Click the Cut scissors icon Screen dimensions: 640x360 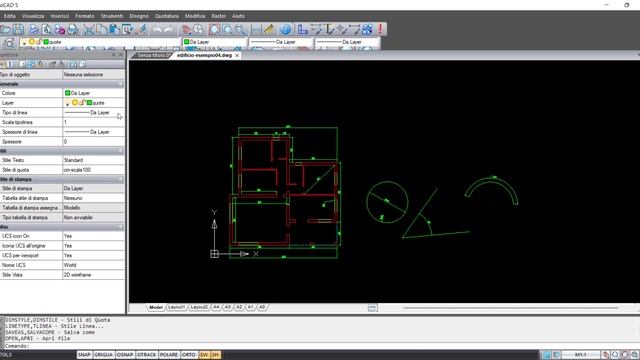(89, 29)
